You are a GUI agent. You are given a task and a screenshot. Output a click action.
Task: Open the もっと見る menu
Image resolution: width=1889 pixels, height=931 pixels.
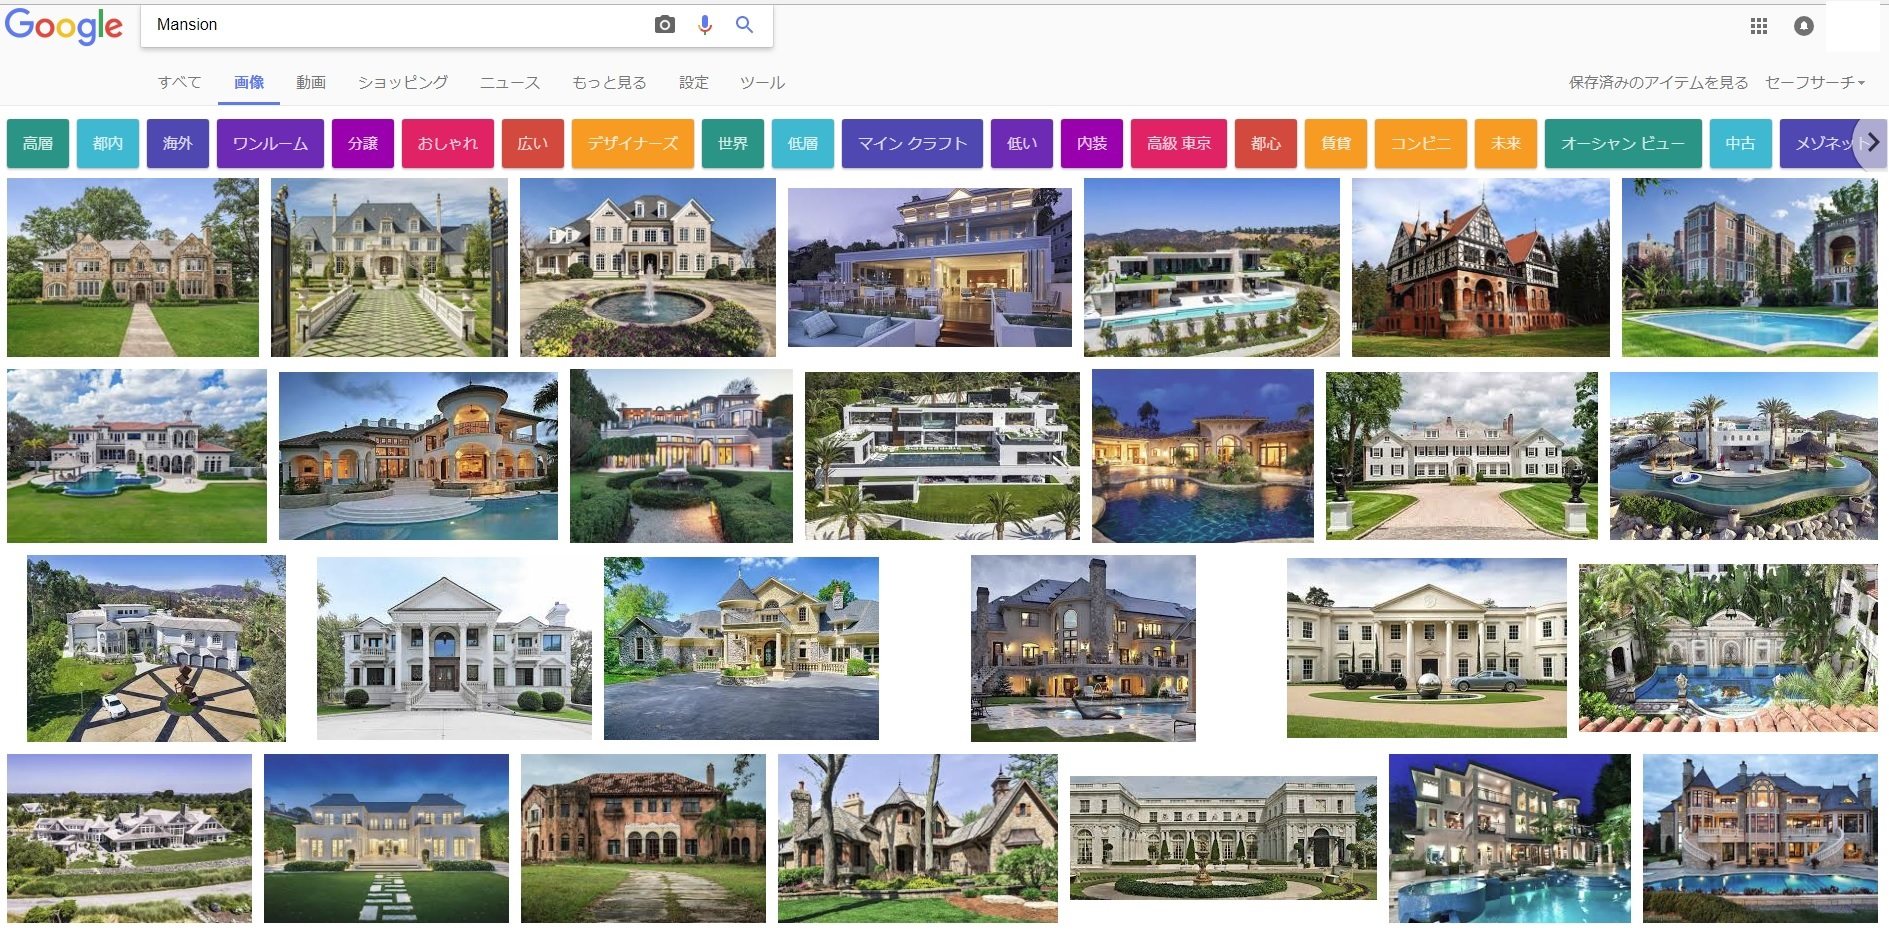[609, 82]
